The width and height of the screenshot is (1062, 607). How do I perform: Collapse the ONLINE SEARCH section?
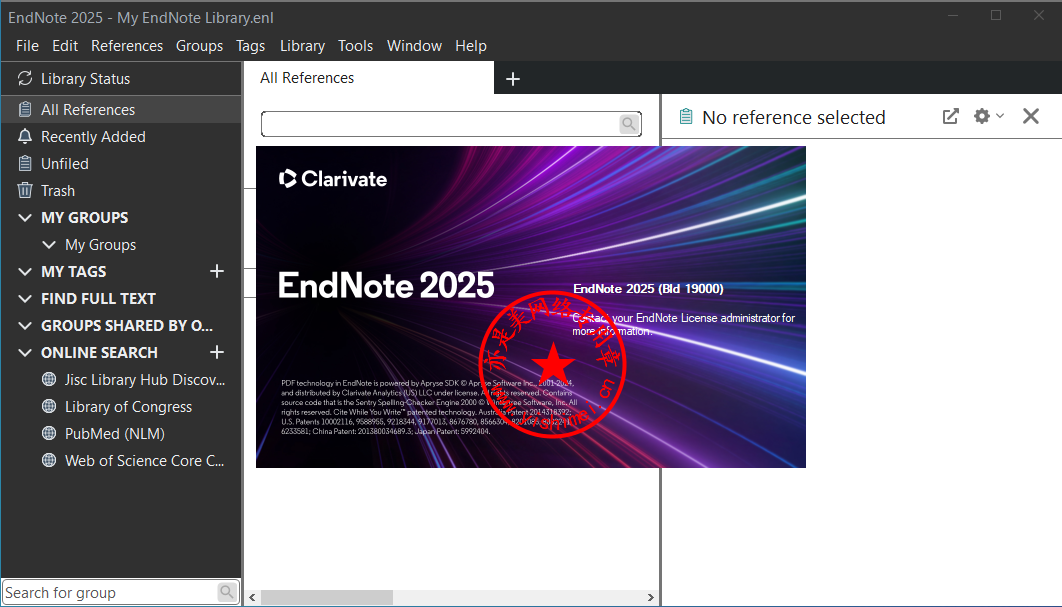[25, 353]
